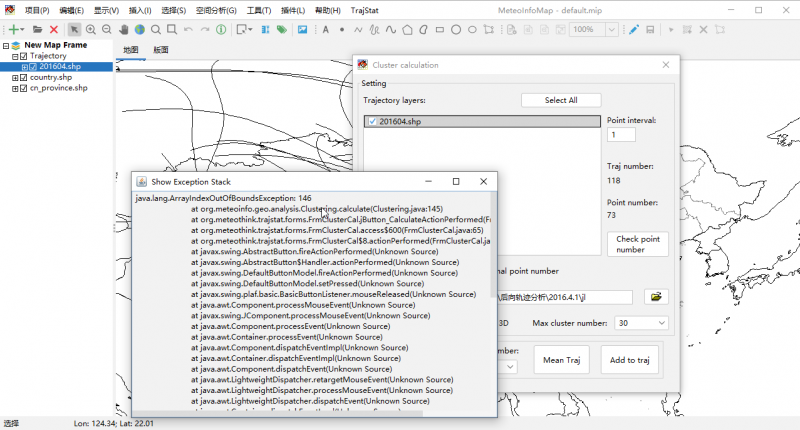Click the full extent globe icon
The height and width of the screenshot is (430, 800).
point(139,30)
